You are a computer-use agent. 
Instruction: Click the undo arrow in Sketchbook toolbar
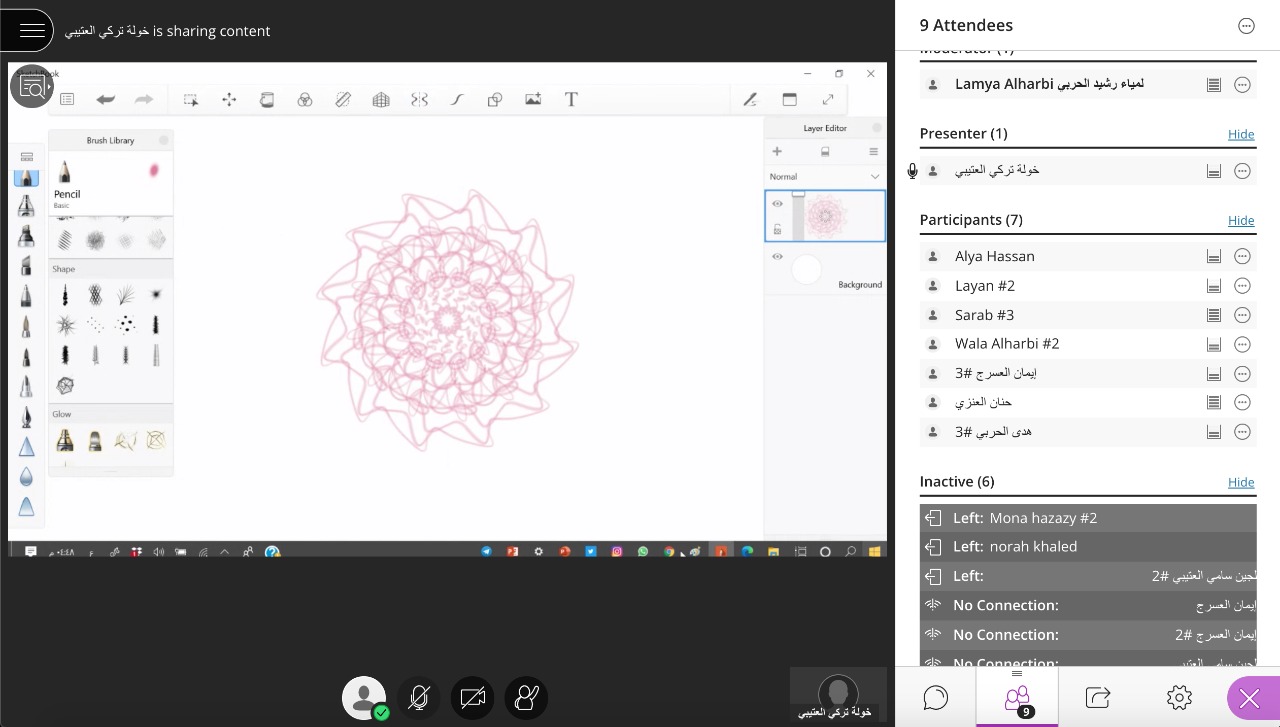[x=105, y=99]
